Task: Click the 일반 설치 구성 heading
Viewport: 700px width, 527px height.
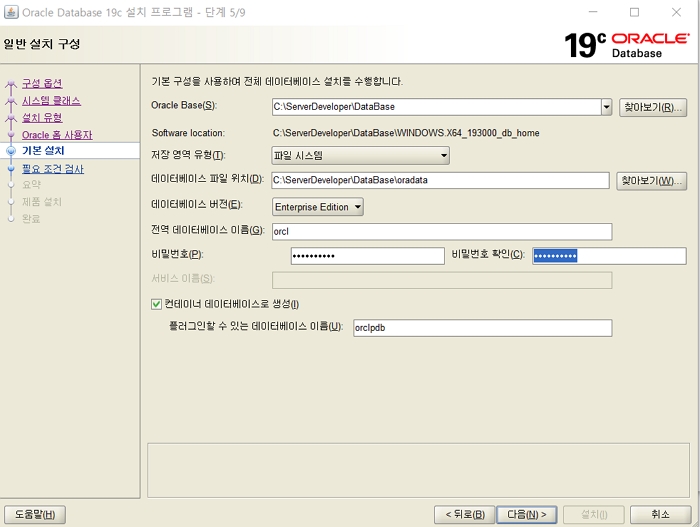Action: (42, 44)
